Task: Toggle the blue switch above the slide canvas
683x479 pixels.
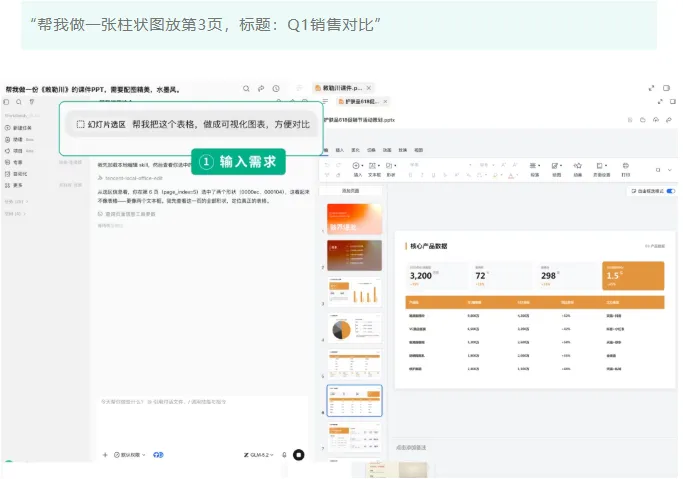Action: click(x=671, y=191)
